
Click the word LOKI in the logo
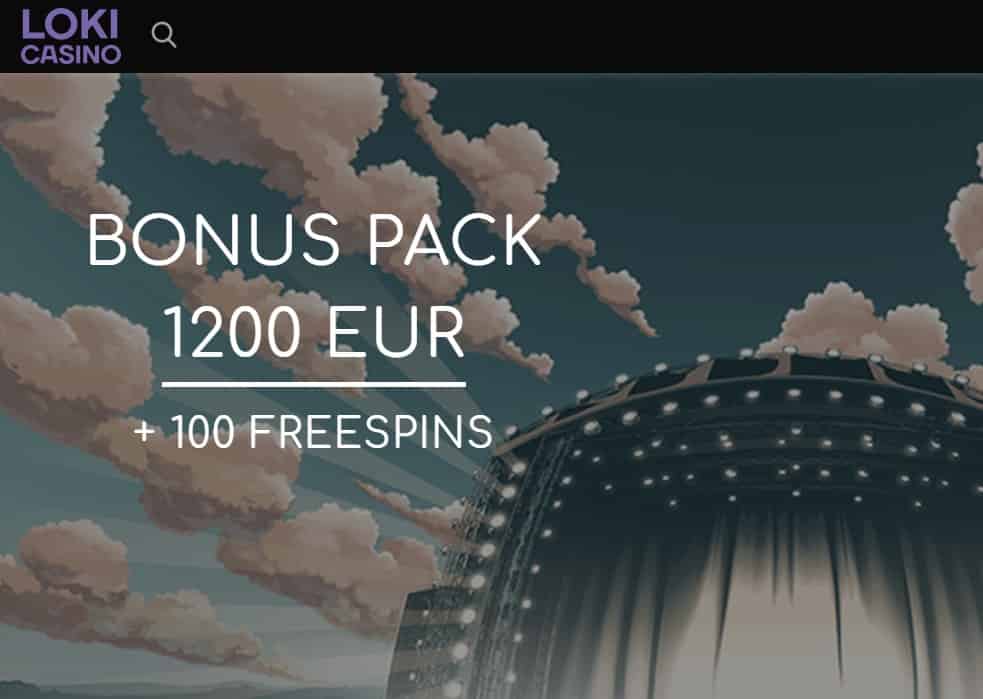click(x=70, y=25)
